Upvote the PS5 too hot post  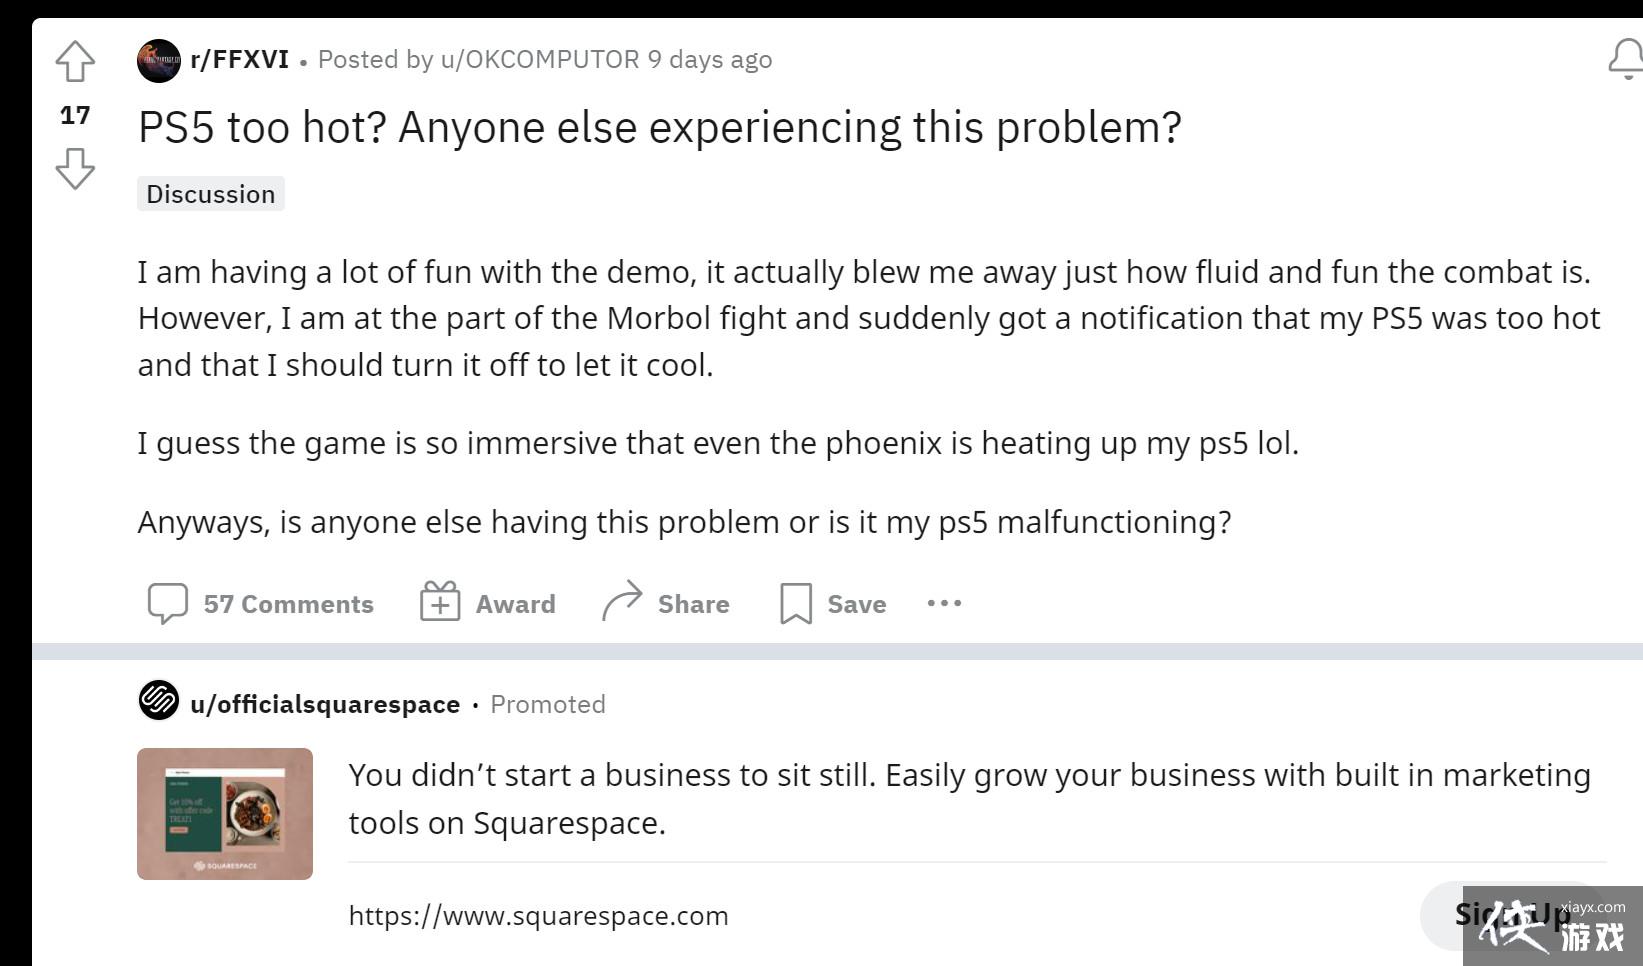tap(75, 62)
